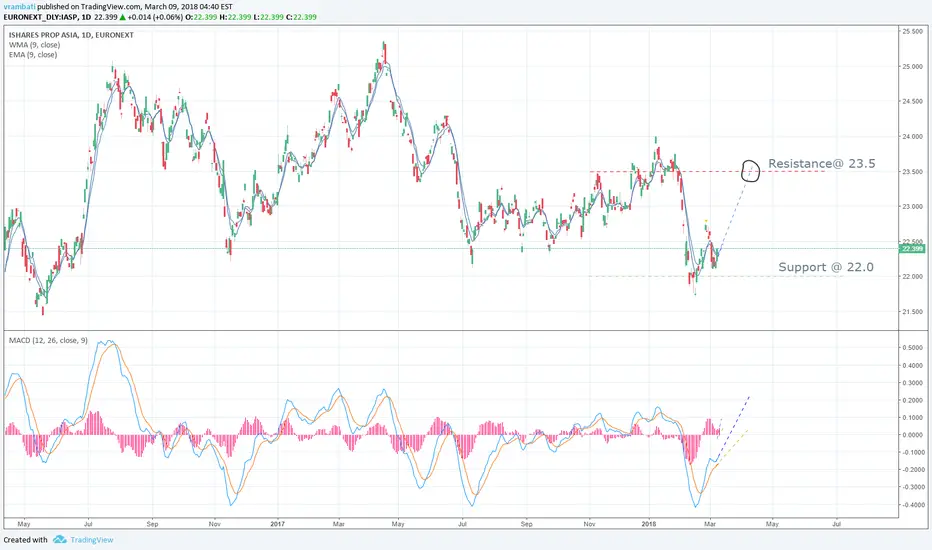Select the 'WMA (9, close)' indicator label
The width and height of the screenshot is (932, 550).
click(34, 45)
